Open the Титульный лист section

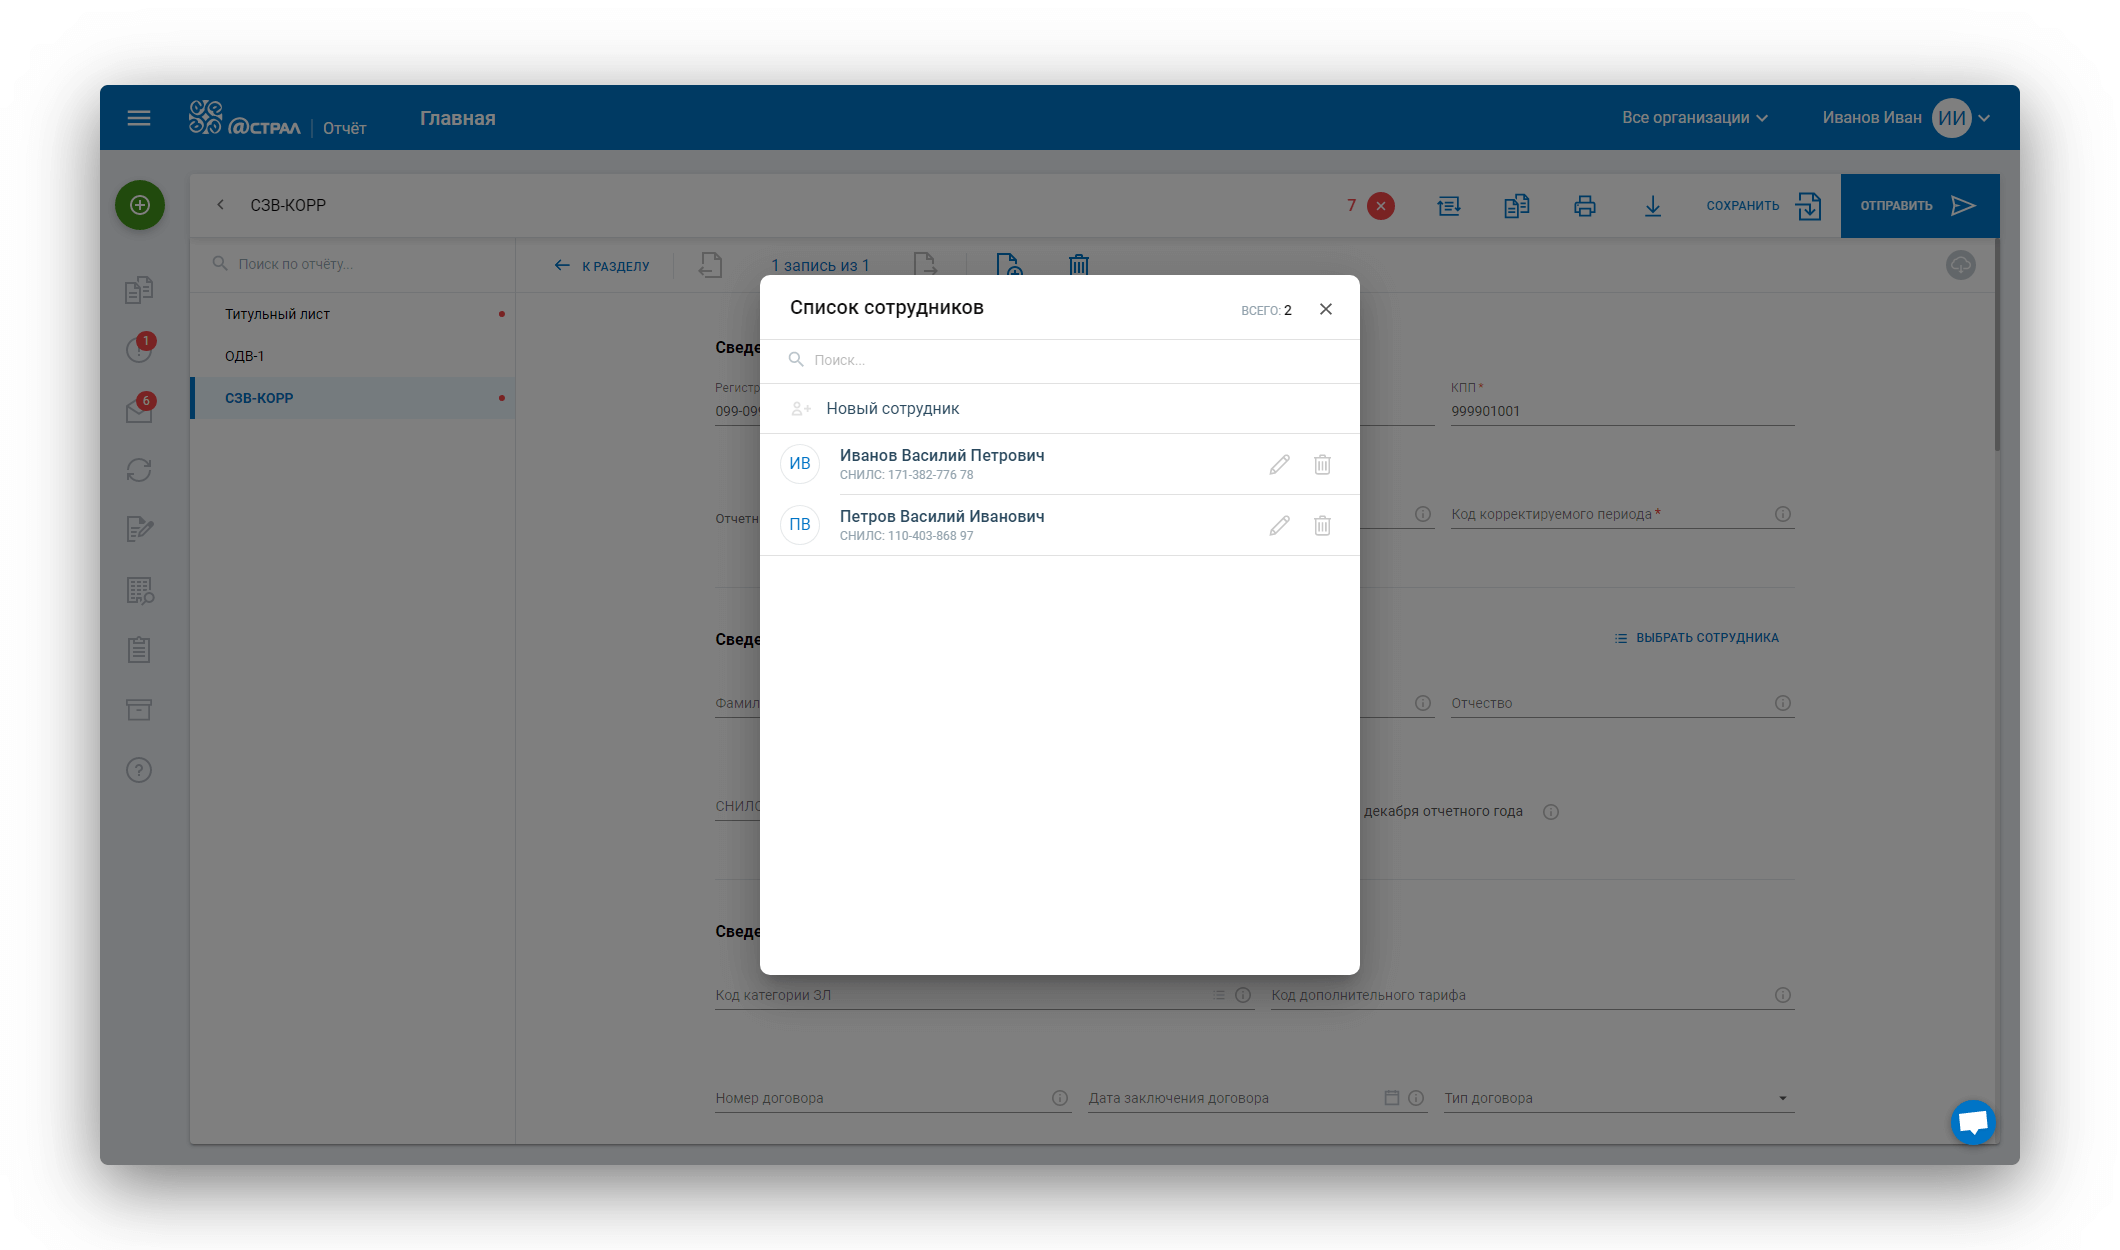tap(353, 314)
